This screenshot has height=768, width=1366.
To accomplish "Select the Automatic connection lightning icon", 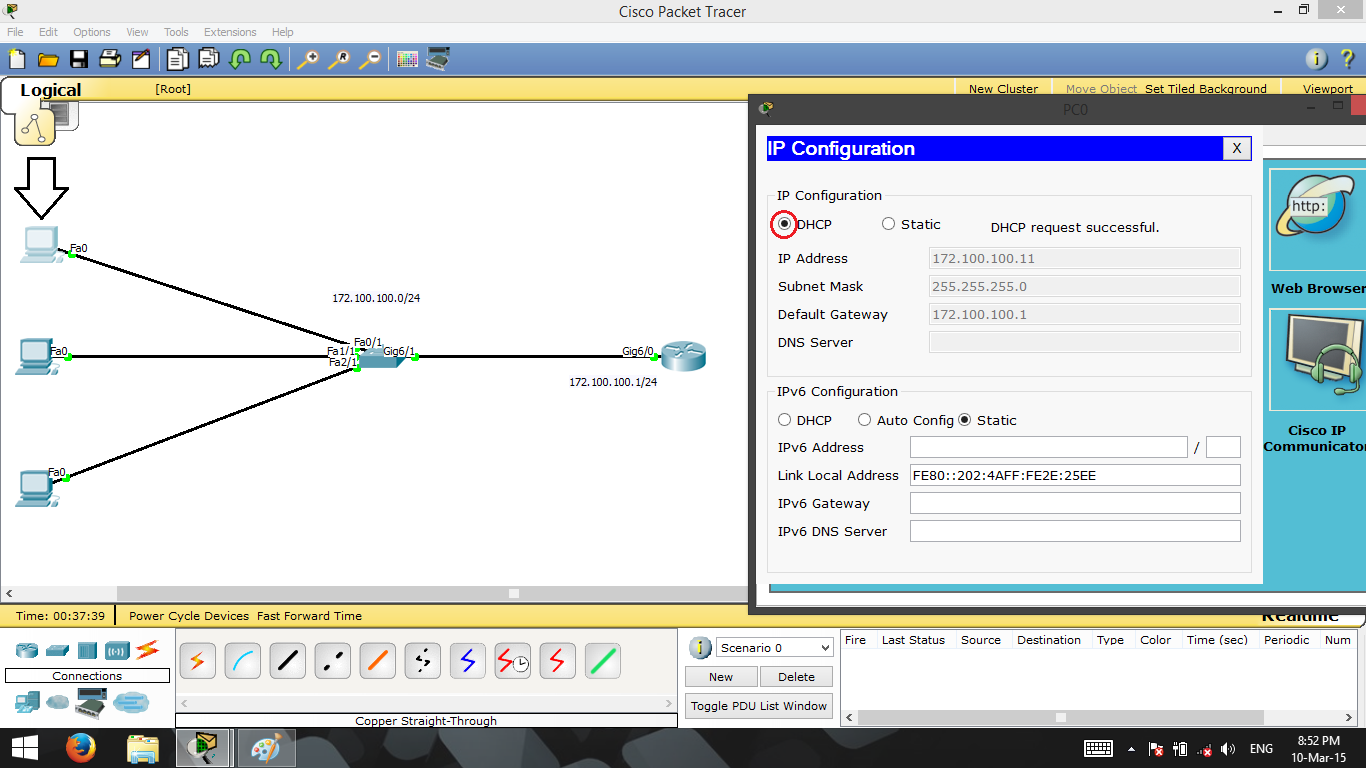I will pos(197,660).
